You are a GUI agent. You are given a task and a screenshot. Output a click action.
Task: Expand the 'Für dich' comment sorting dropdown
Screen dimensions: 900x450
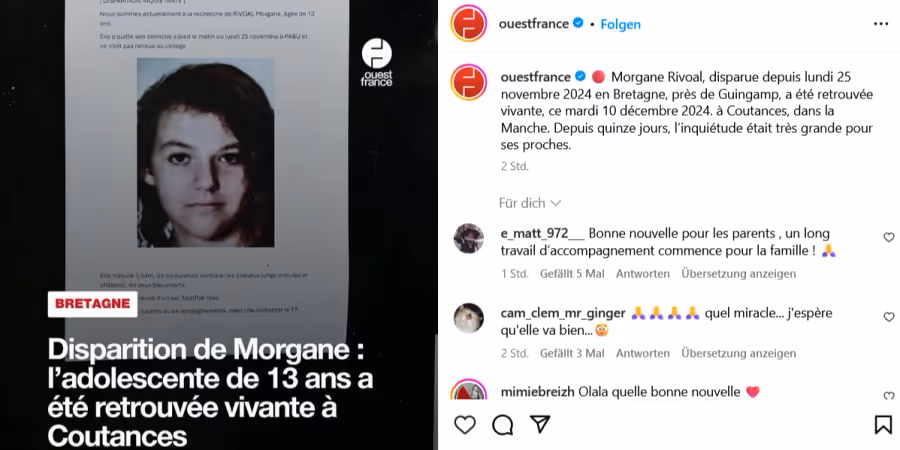click(530, 203)
